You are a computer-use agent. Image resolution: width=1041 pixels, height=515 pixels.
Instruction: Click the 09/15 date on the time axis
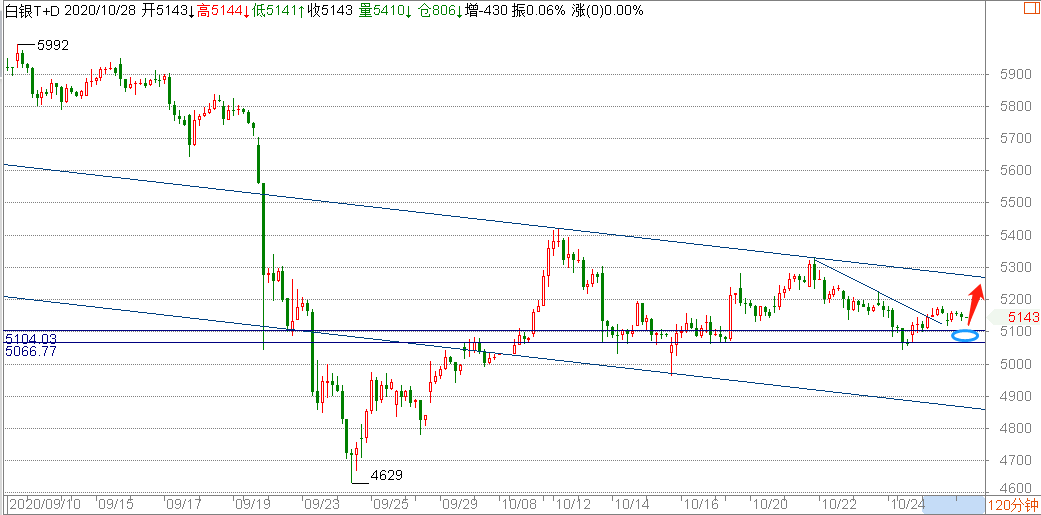pyautogui.click(x=115, y=504)
